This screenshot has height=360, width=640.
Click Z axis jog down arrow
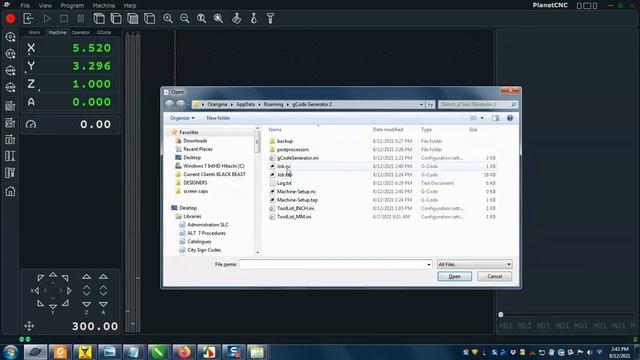coord(87,304)
